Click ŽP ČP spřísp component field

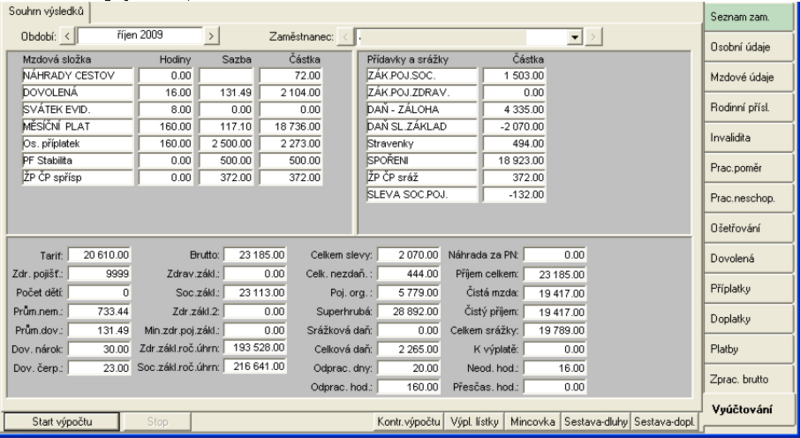(78, 178)
